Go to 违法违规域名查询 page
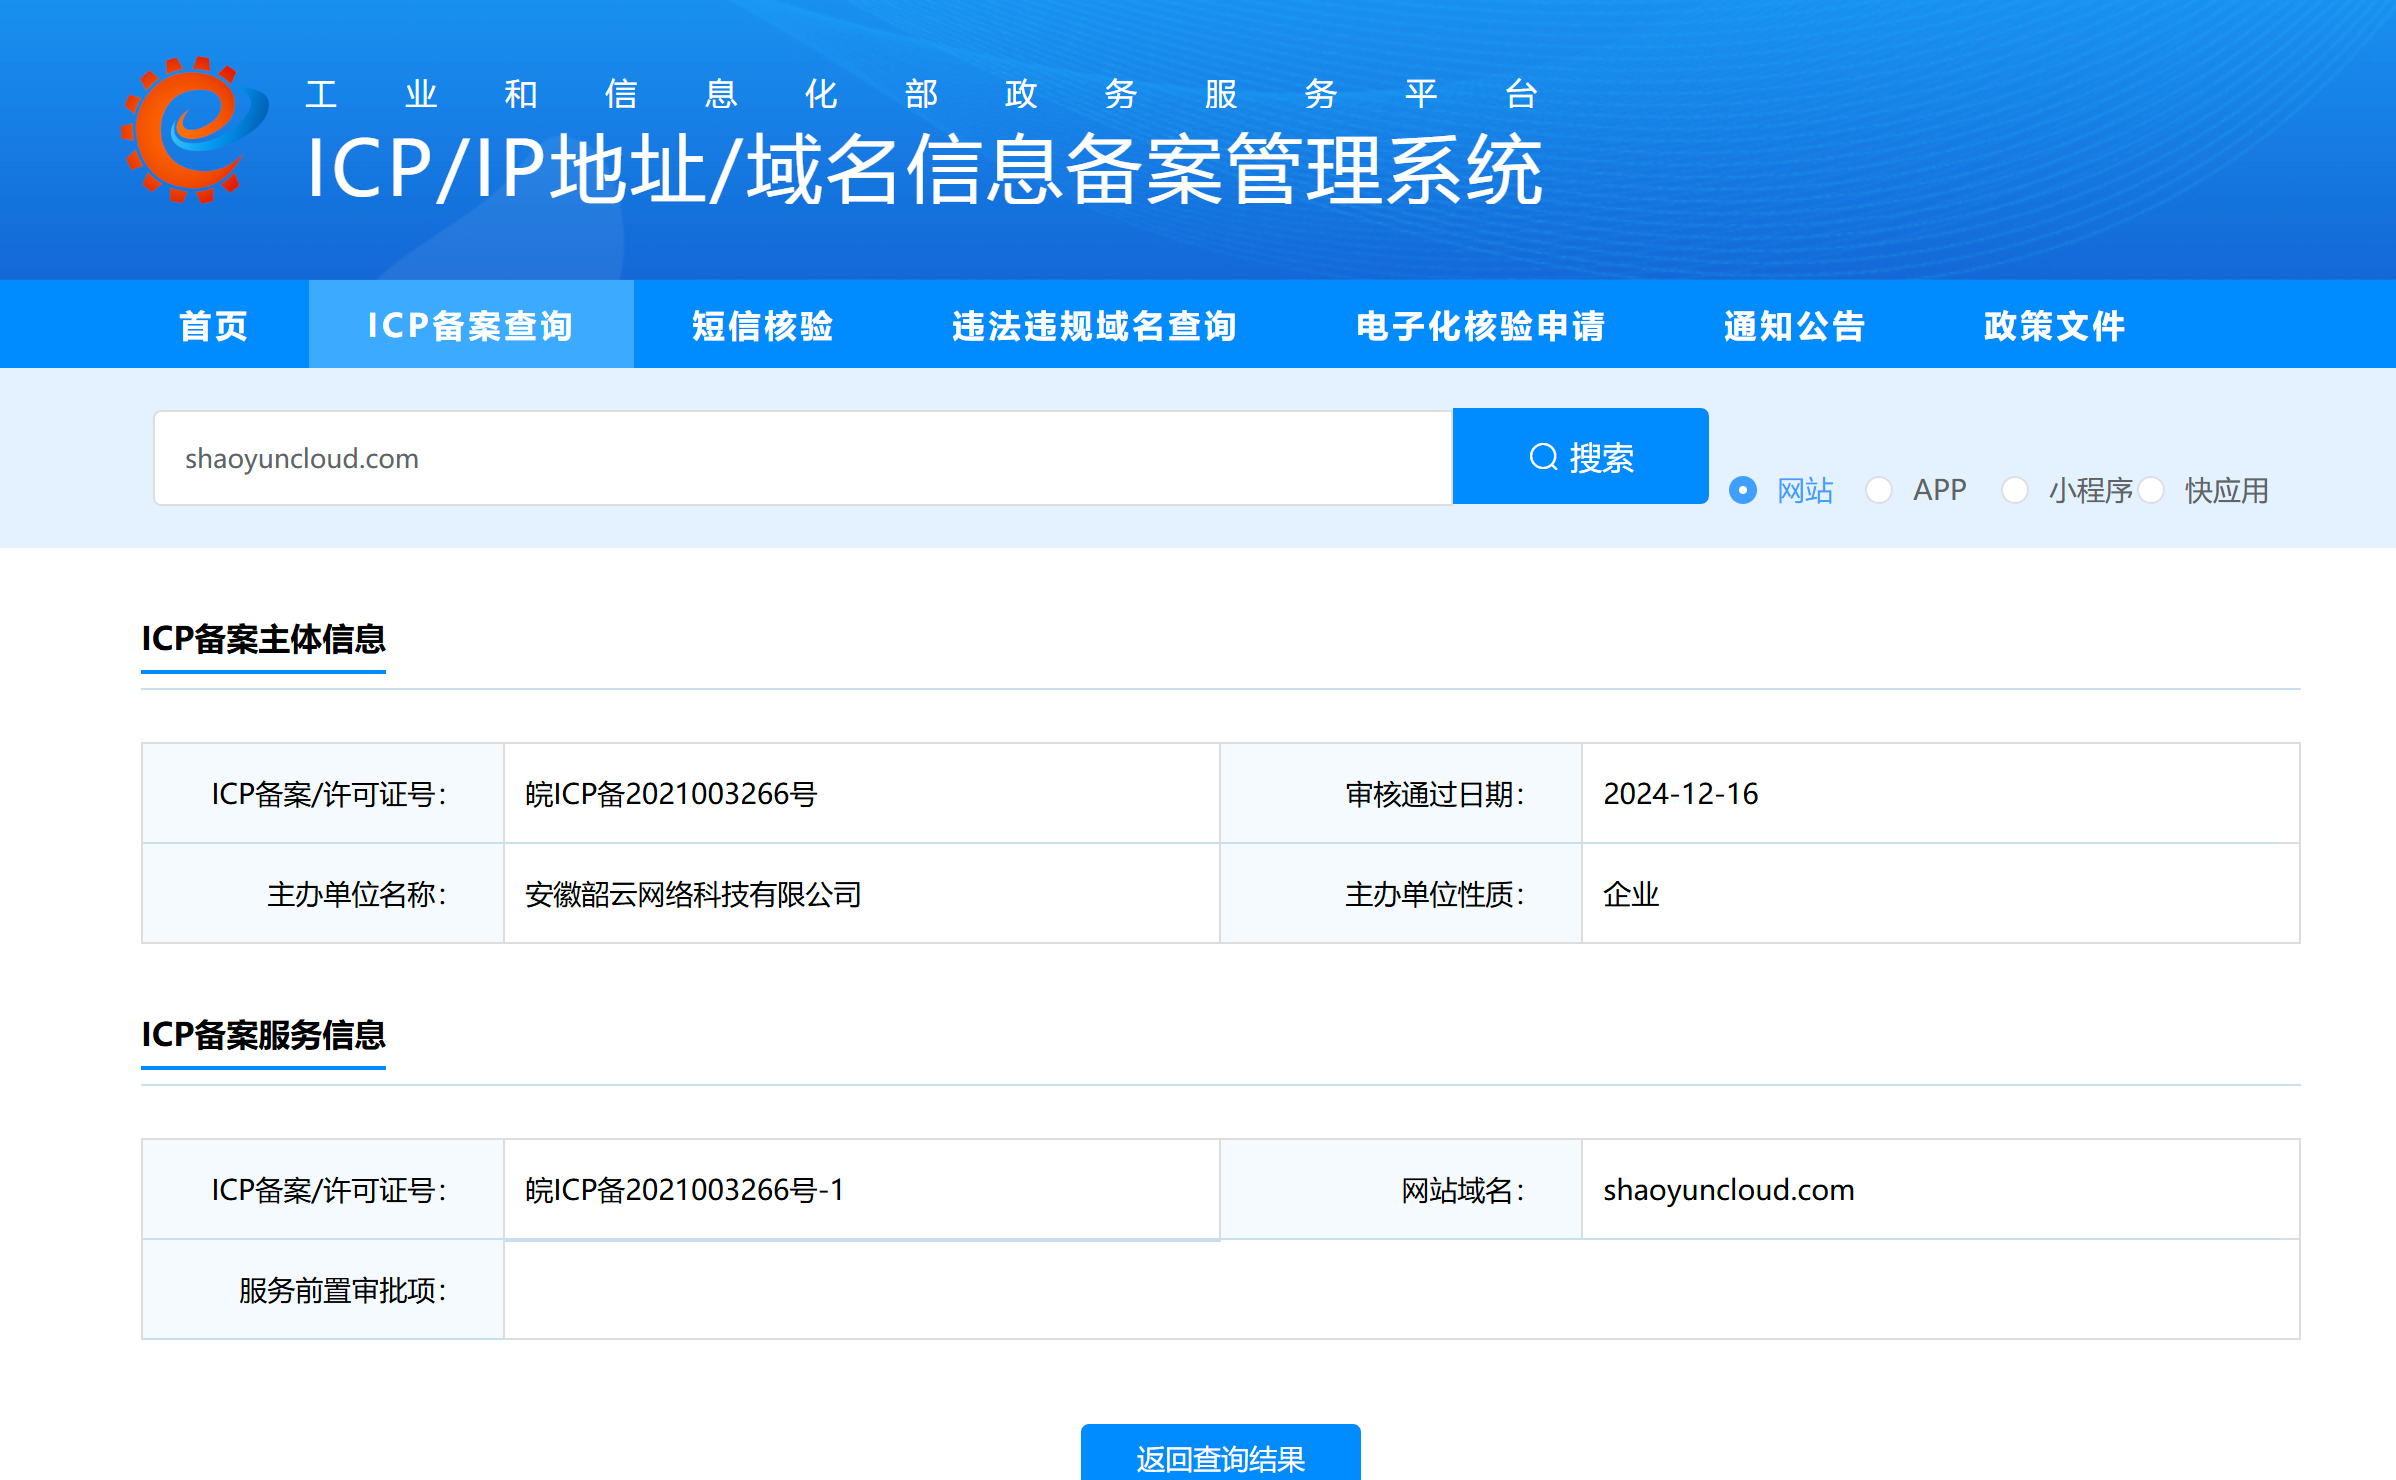2396x1480 pixels. [1094, 325]
